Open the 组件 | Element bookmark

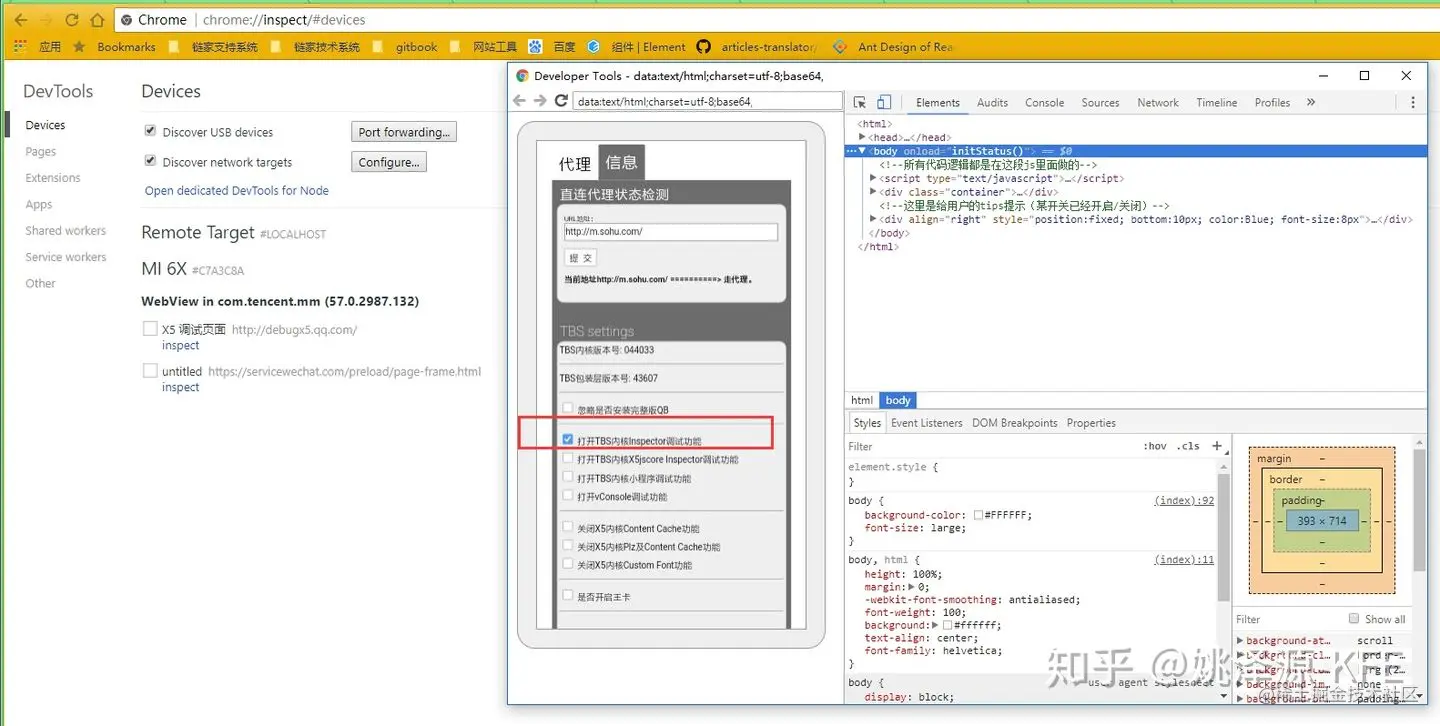tap(637, 47)
